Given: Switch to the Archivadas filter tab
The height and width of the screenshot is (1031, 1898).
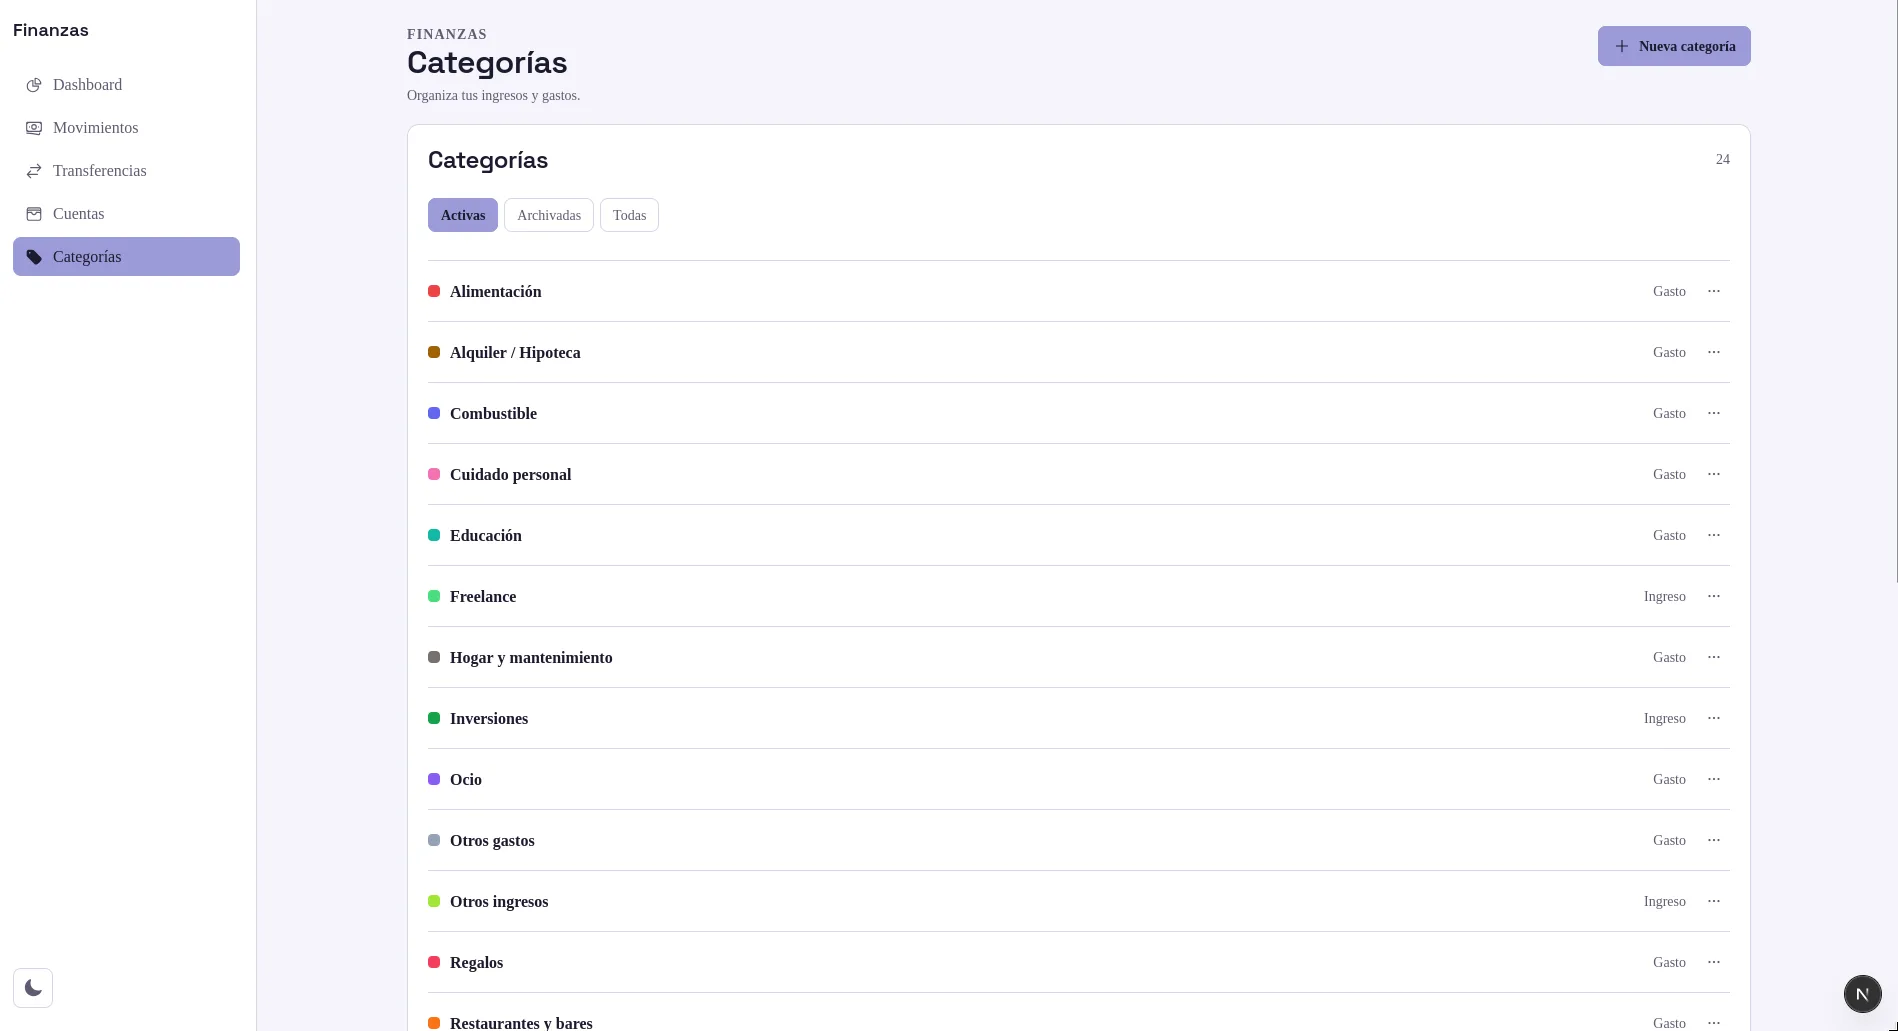Looking at the screenshot, I should [x=549, y=215].
